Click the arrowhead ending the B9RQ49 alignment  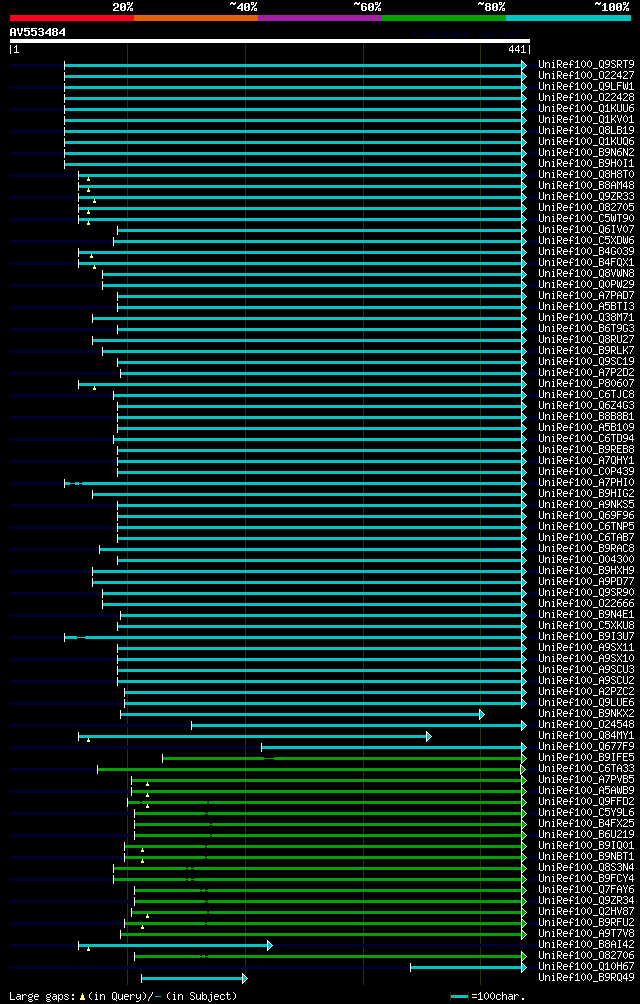244,978
